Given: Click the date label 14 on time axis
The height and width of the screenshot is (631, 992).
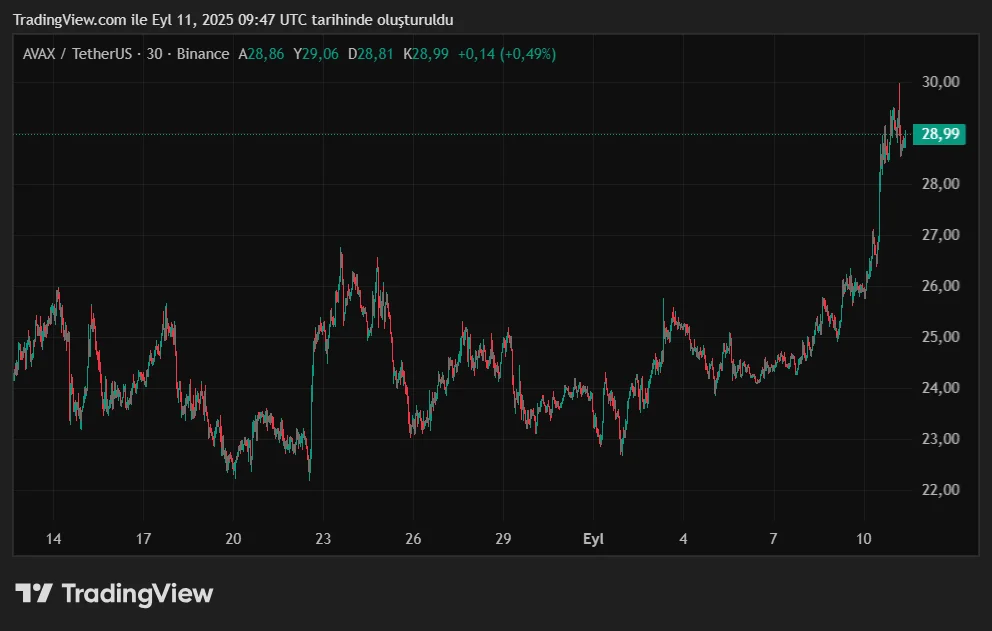Looking at the screenshot, I should coord(53,539).
